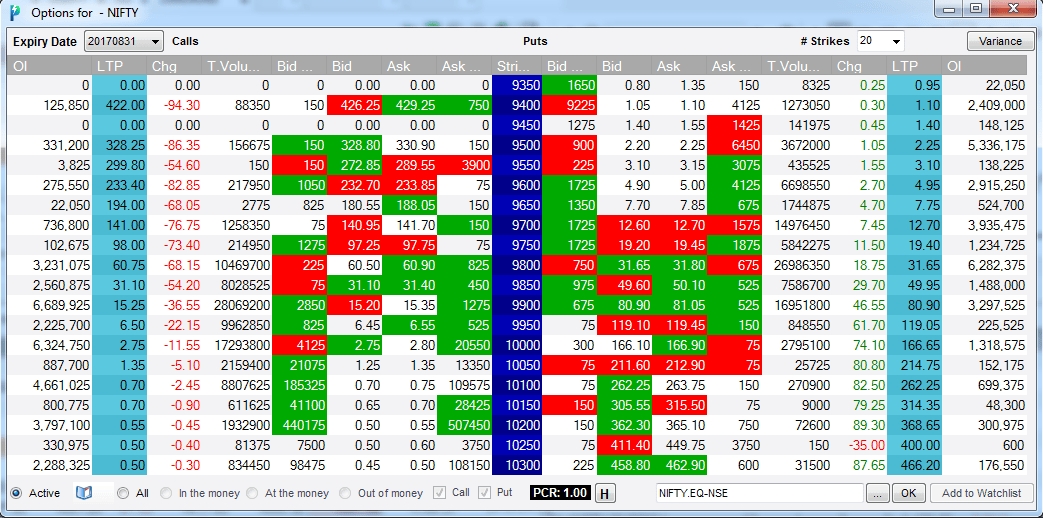Click the Strike column header
This screenshot has width=1043, height=518.
tap(518, 66)
